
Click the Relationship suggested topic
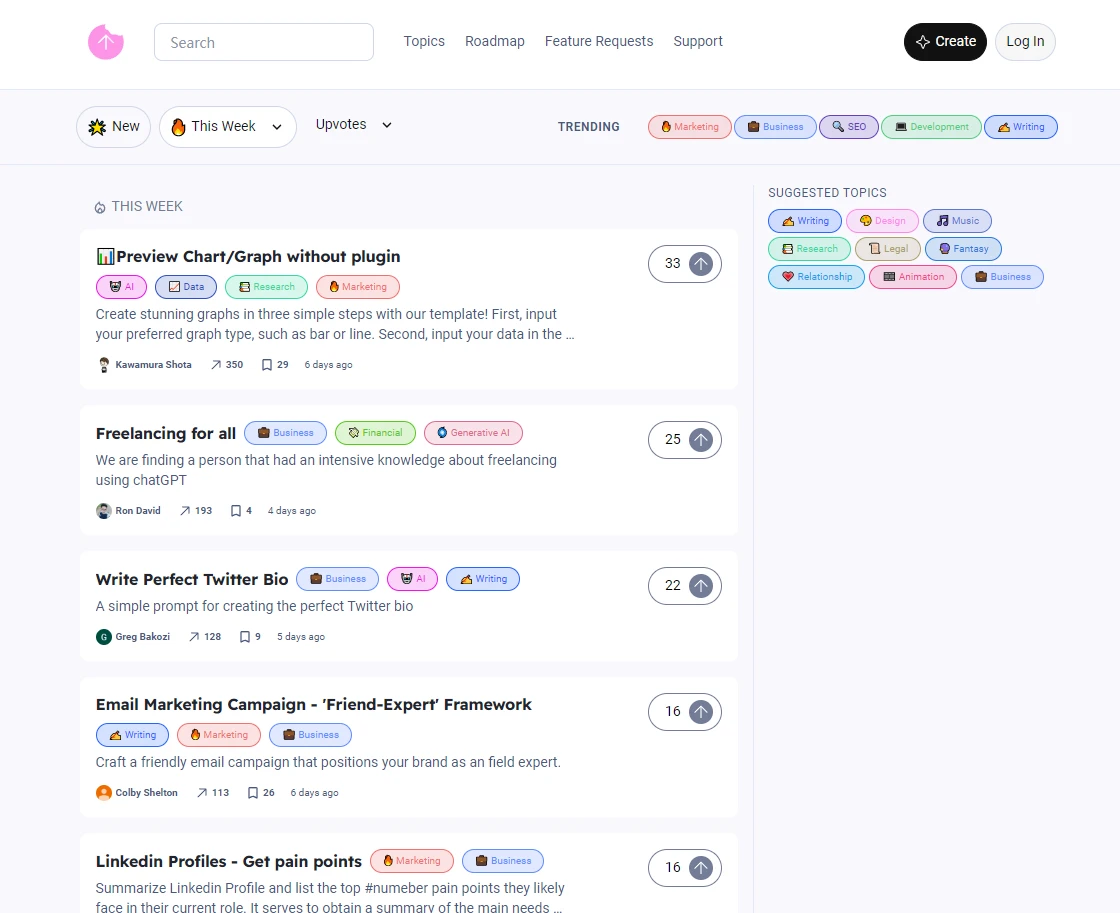tap(816, 276)
